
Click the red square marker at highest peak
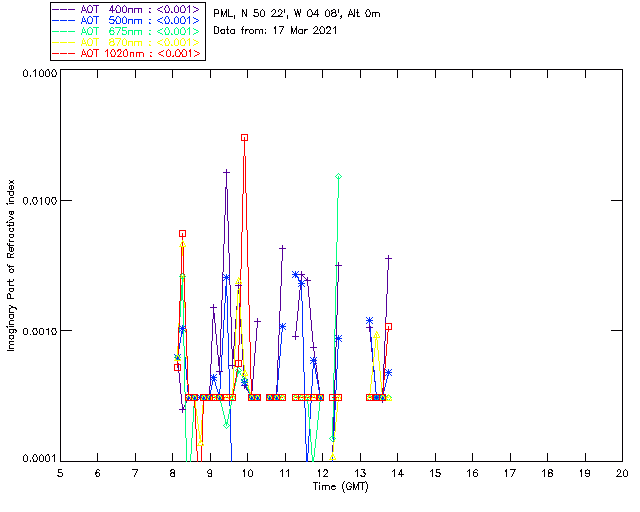pyautogui.click(x=244, y=138)
